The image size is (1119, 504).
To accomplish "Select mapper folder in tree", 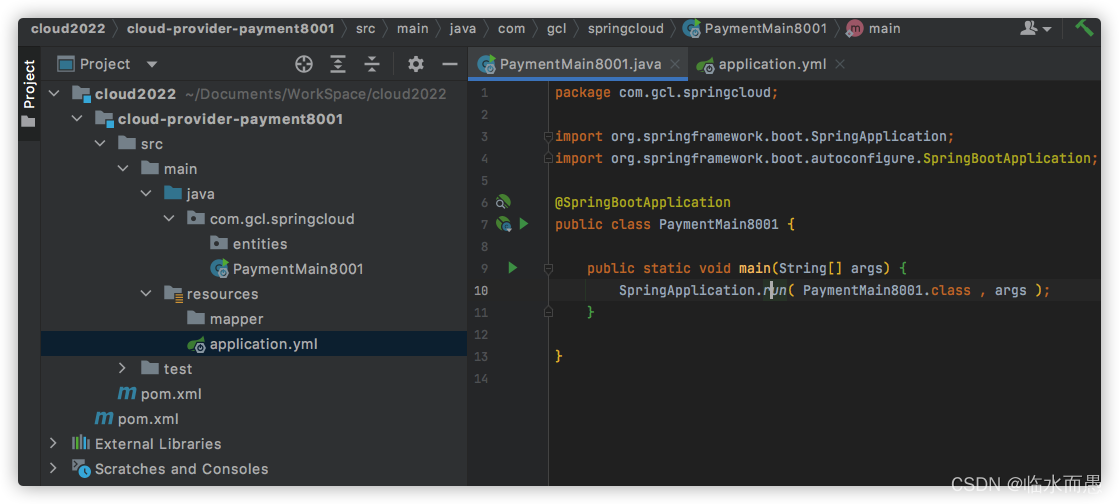I will point(236,319).
